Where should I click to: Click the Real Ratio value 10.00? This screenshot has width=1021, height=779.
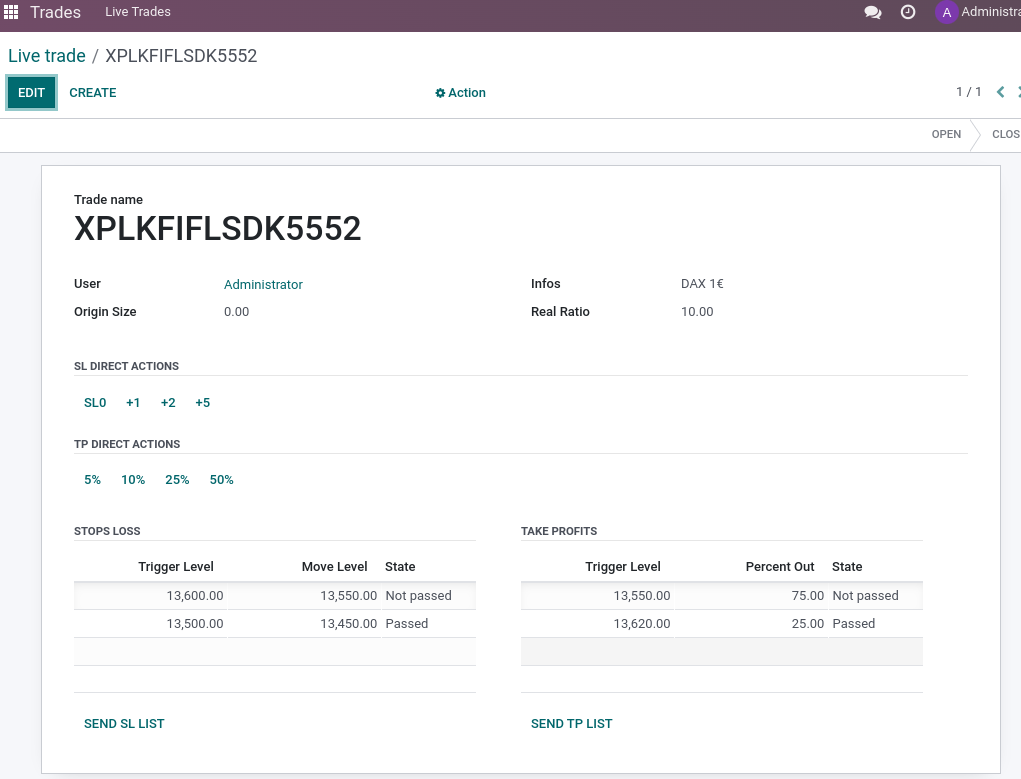(697, 311)
